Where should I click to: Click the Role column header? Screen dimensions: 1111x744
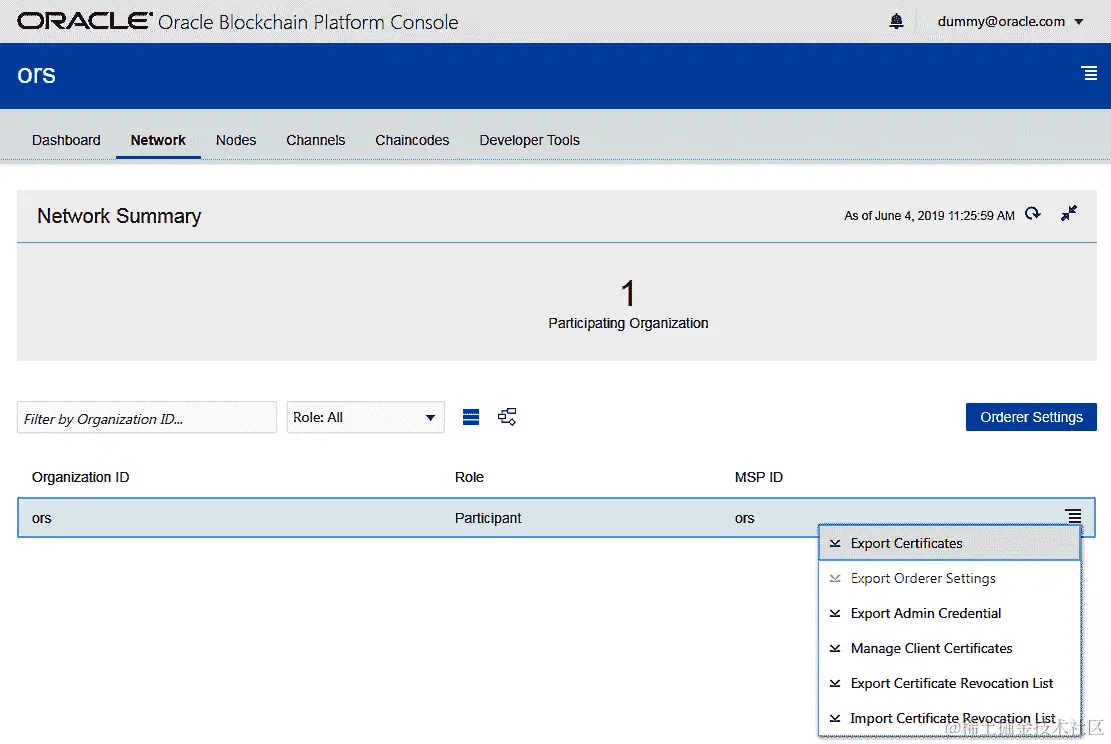tap(469, 478)
